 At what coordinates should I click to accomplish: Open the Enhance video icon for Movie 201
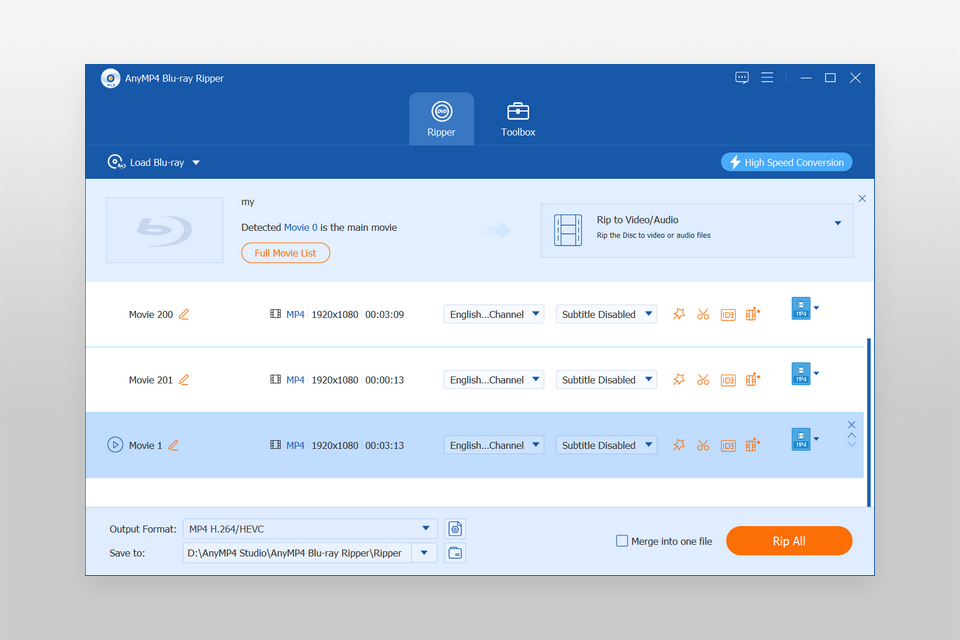click(x=752, y=380)
